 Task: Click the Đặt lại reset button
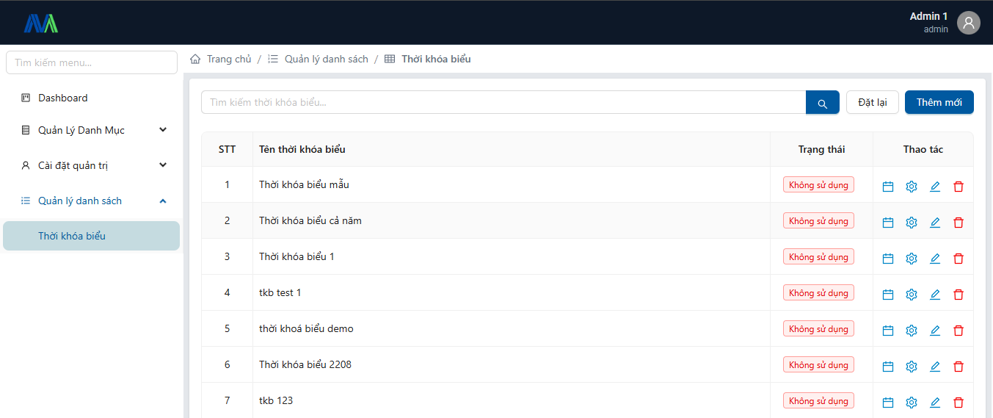872,103
